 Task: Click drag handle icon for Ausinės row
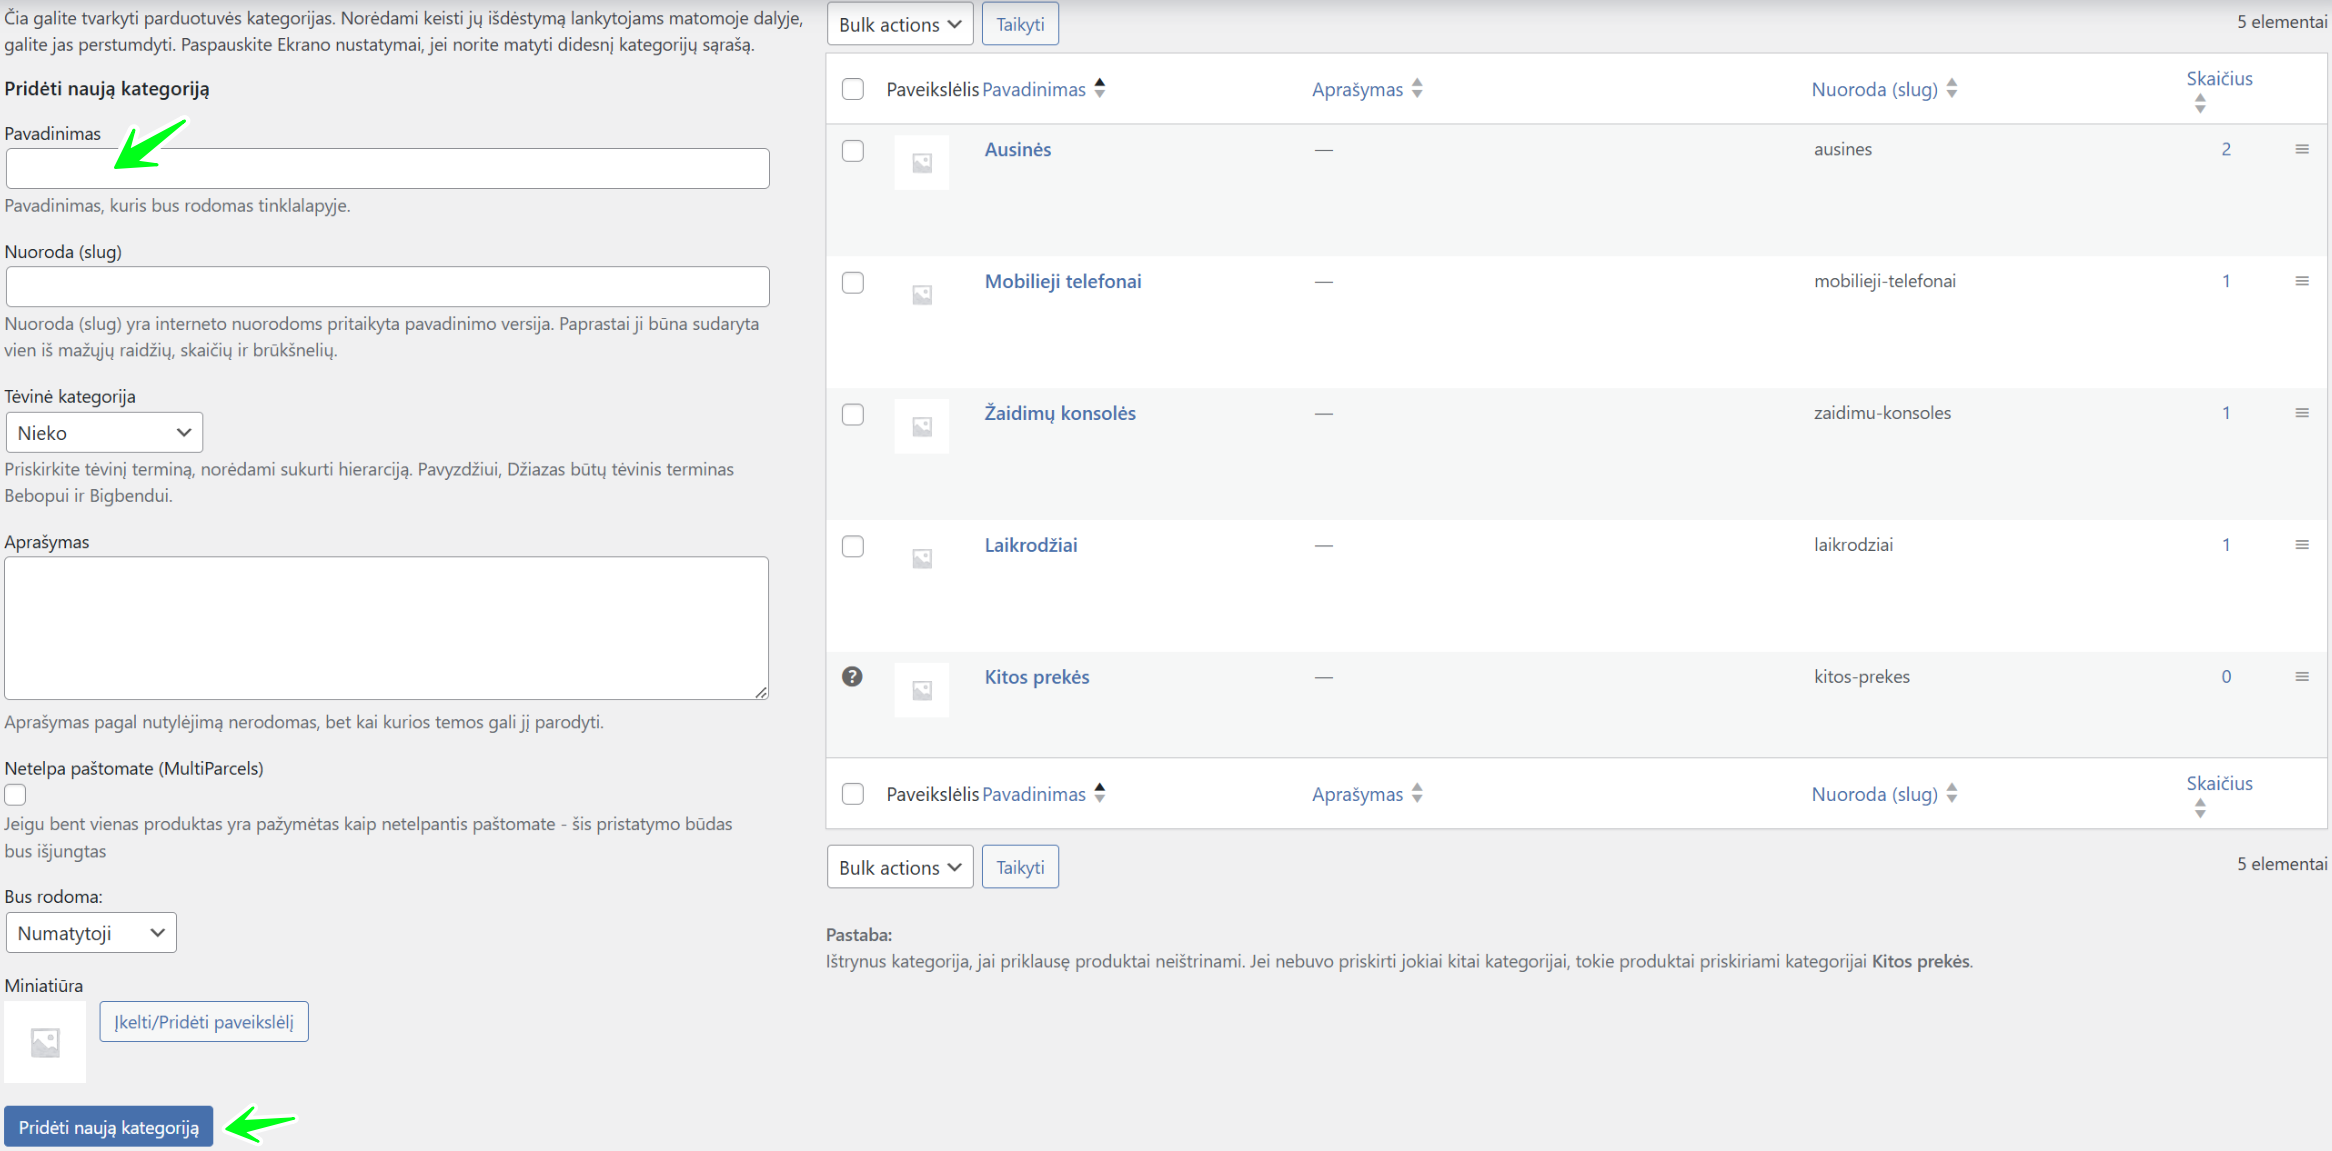pos(2301,149)
